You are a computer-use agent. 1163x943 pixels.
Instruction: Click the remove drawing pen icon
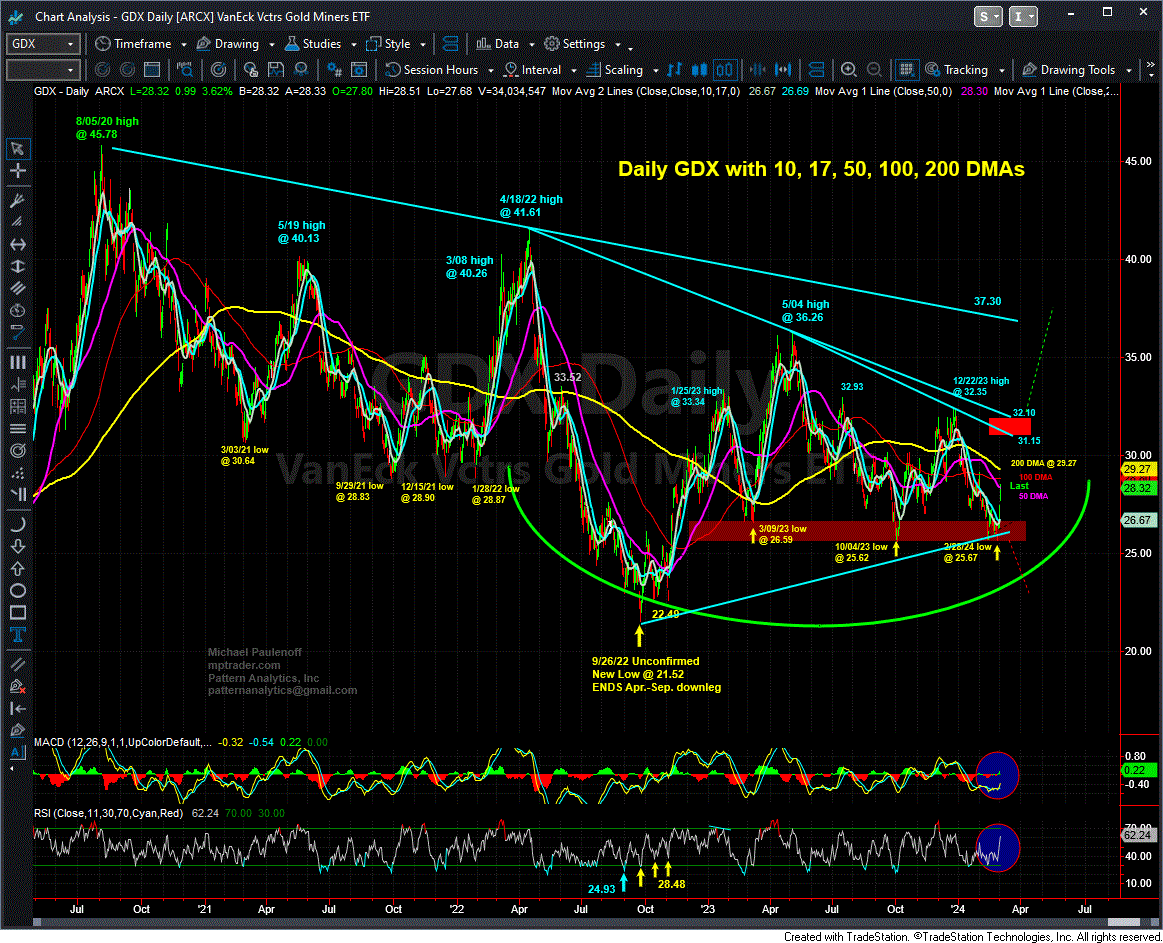click(17, 686)
